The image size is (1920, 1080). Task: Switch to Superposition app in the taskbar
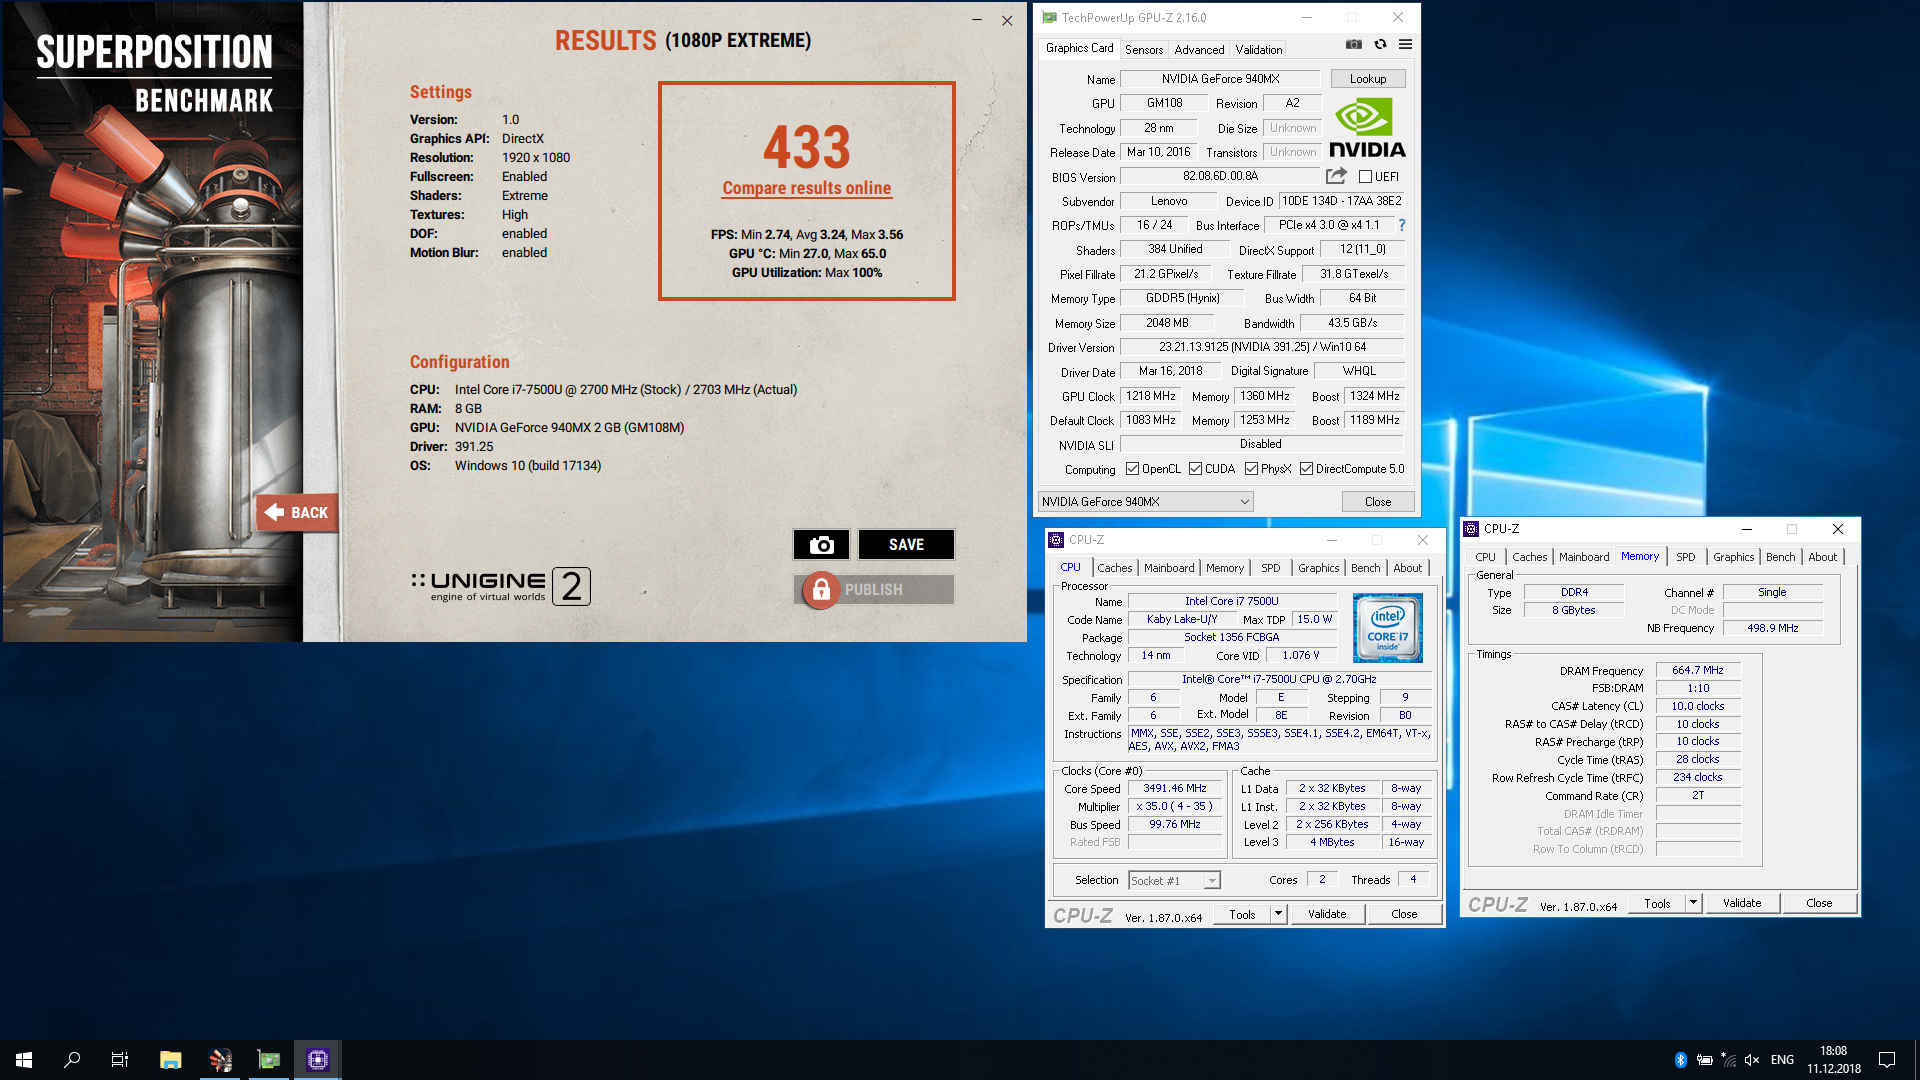tap(220, 1060)
